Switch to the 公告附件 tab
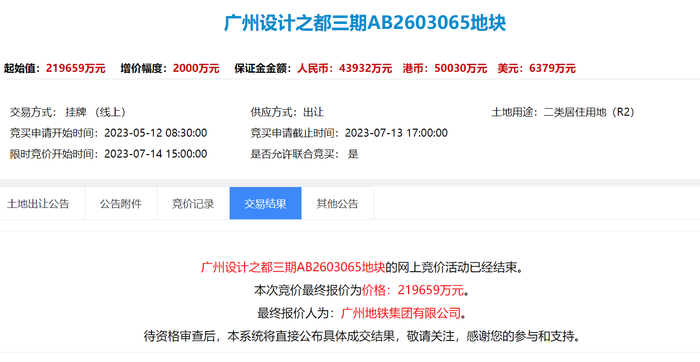Screen dimensions: 700x362 coord(121,204)
